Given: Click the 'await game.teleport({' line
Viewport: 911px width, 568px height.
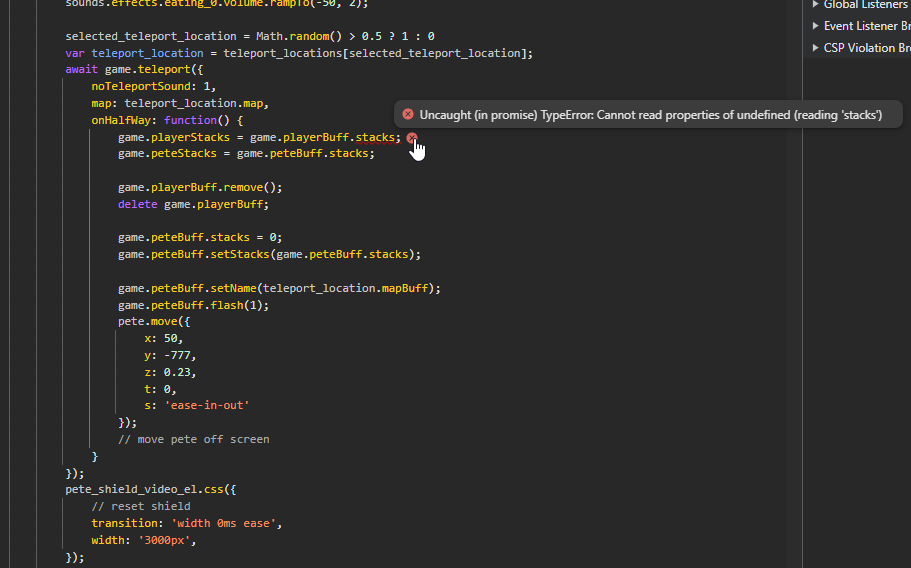Looking at the screenshot, I should click(x=134, y=69).
